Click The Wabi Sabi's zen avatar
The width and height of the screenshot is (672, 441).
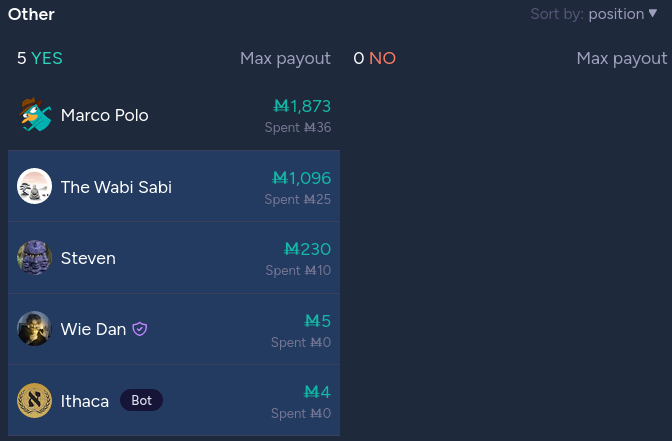pos(34,186)
